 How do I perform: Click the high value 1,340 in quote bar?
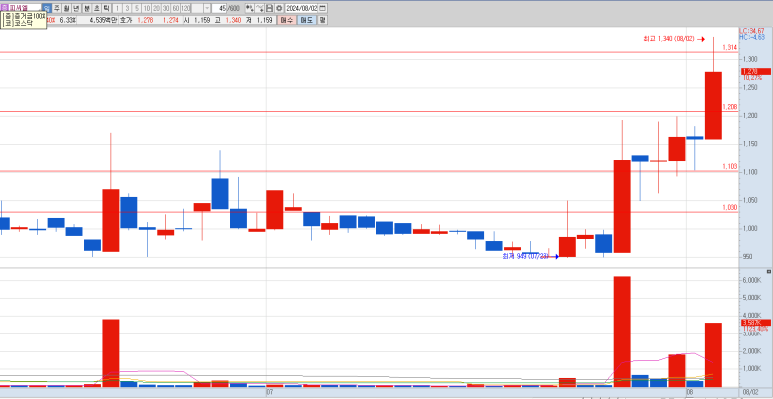point(234,20)
